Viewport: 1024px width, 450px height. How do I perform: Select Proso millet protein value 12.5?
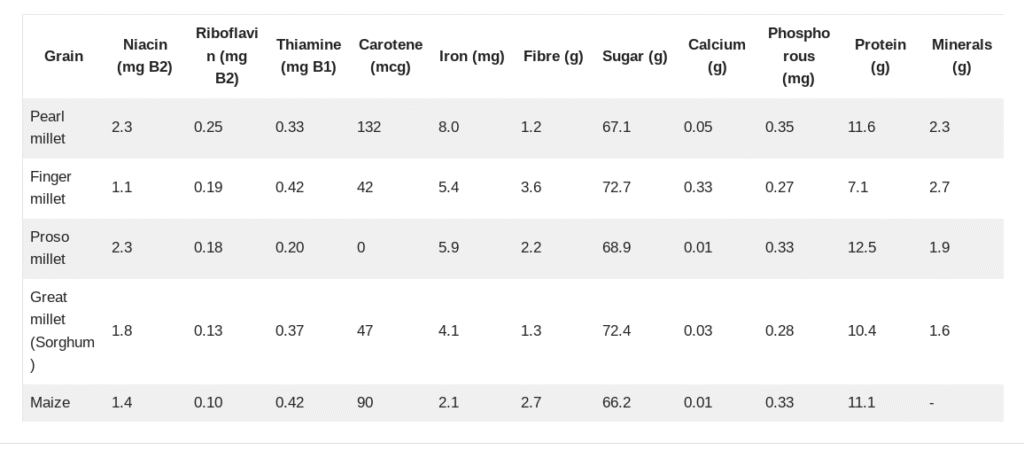point(861,248)
